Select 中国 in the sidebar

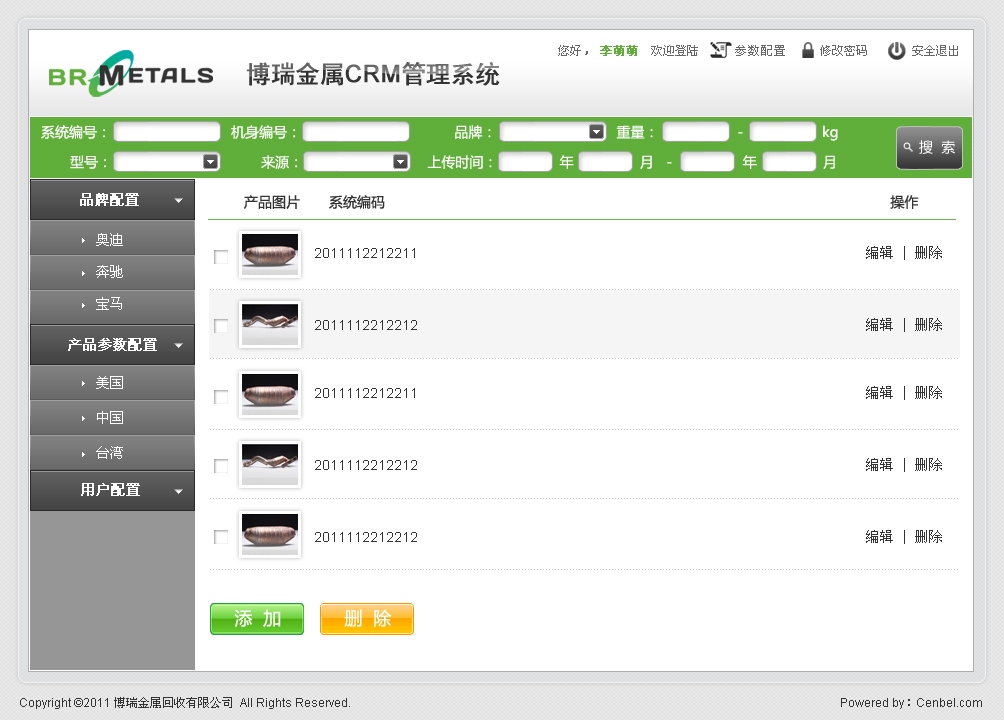point(113,418)
